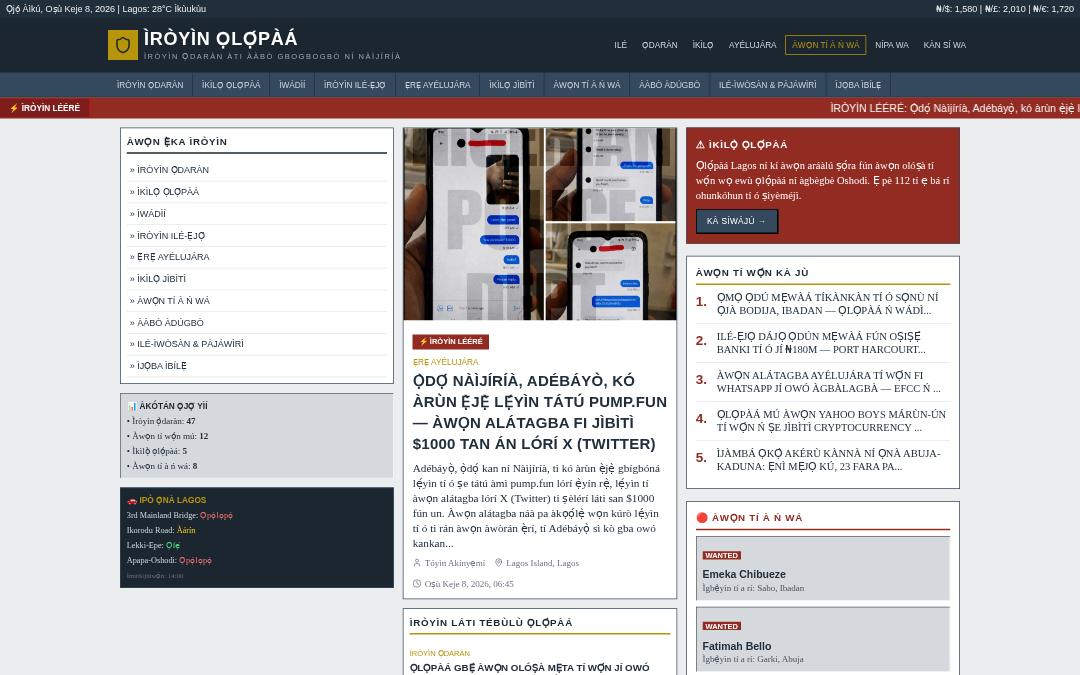This screenshot has width=1080, height=675.
Task: Open sidebar link Ààbò Àdúgbò
Action: pyautogui.click(x=167, y=323)
